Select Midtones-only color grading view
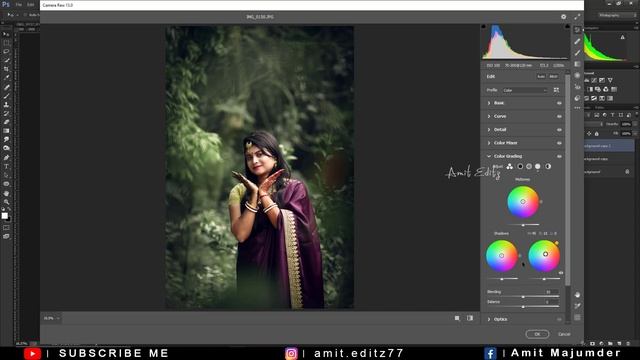The image size is (640, 360). [x=529, y=166]
